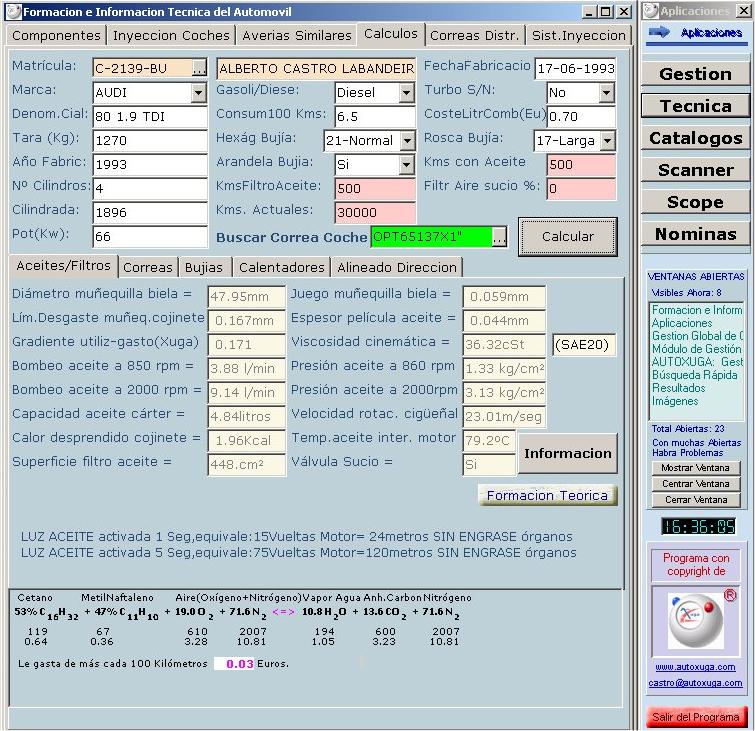Viewport: 755px width, 731px height.
Task: Open the www.autoxuga.com link
Action: [695, 667]
